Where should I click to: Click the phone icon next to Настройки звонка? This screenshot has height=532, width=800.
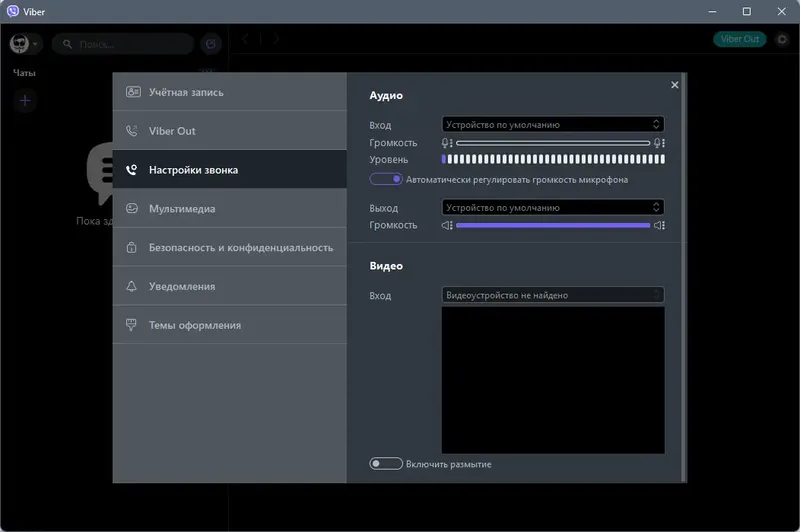pos(132,169)
